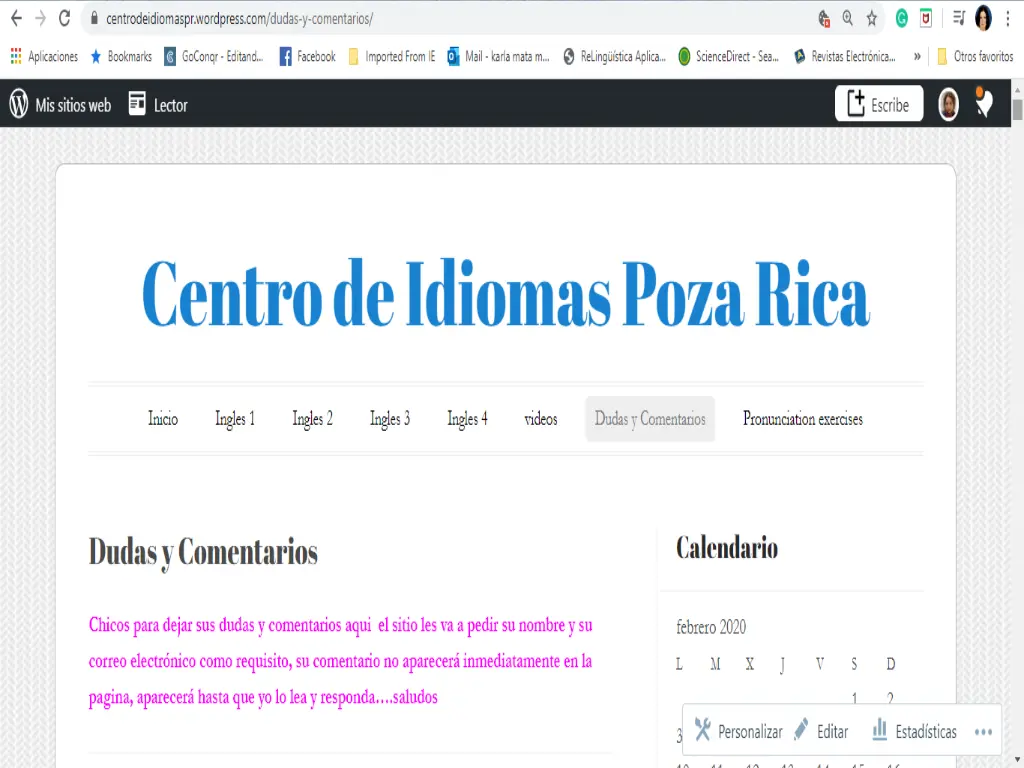The image size is (1024, 768).
Task: Click the febrero 2020 calendar caption
Action: point(711,627)
